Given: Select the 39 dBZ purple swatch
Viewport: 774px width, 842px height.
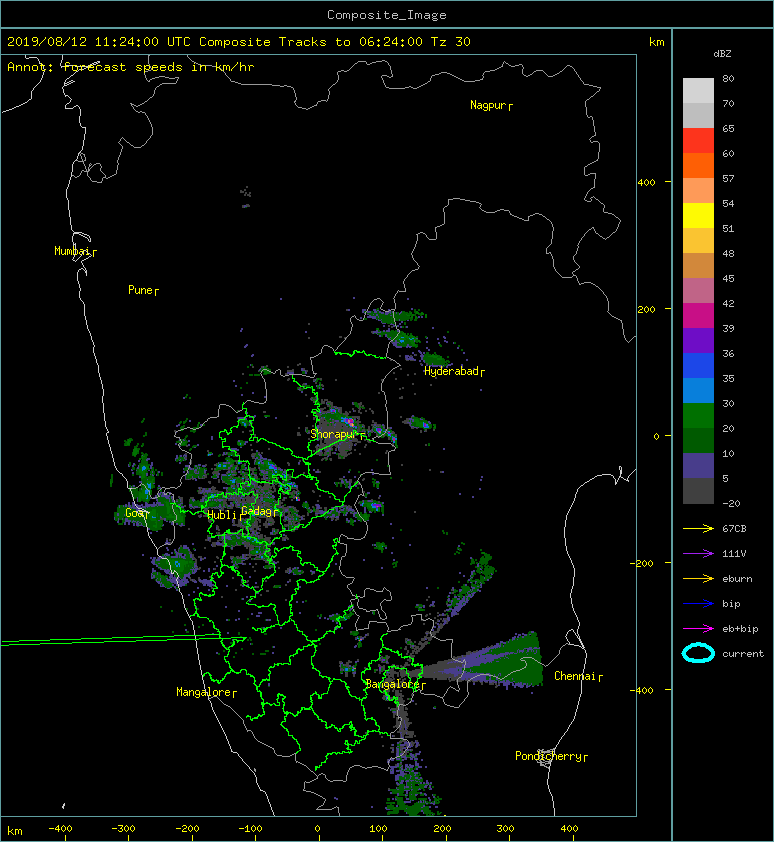Looking at the screenshot, I should [x=698, y=340].
